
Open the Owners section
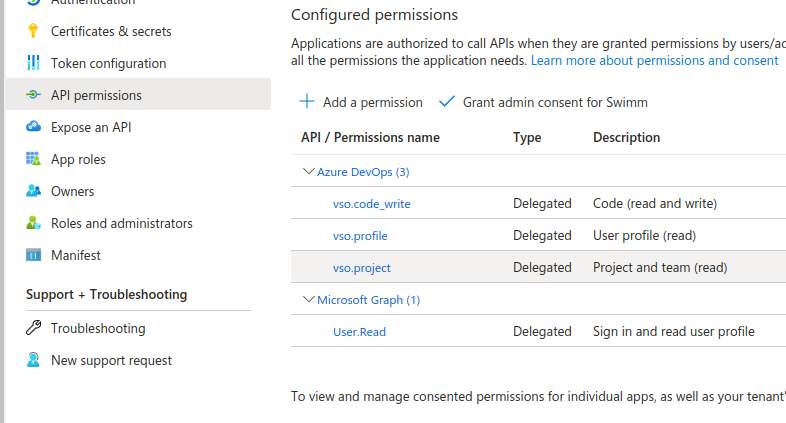click(x=72, y=191)
